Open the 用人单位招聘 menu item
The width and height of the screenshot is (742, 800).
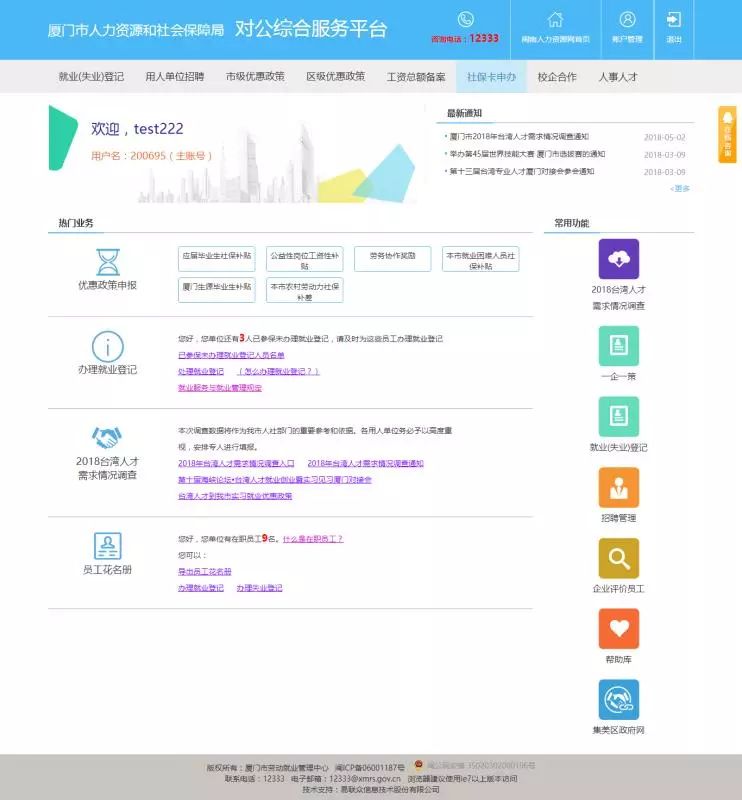[x=174, y=77]
